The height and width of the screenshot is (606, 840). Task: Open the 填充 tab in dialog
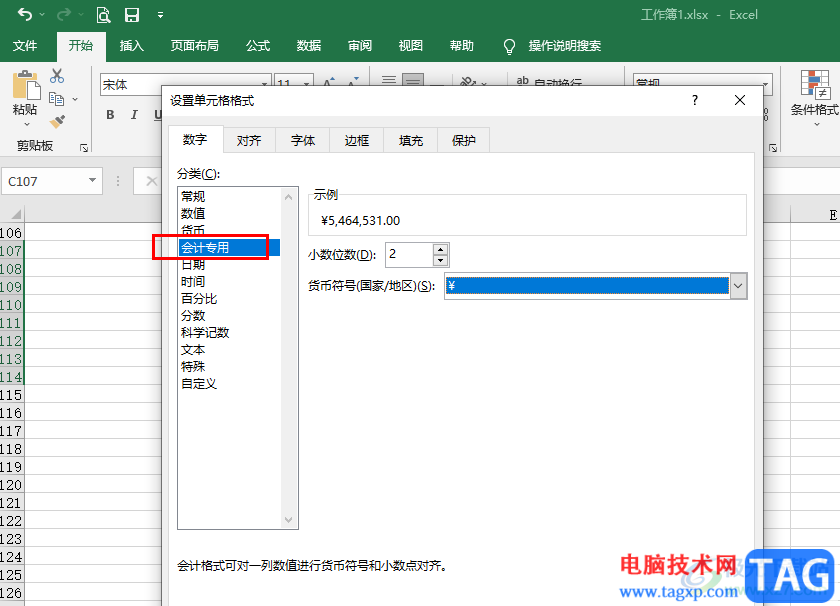(x=411, y=140)
